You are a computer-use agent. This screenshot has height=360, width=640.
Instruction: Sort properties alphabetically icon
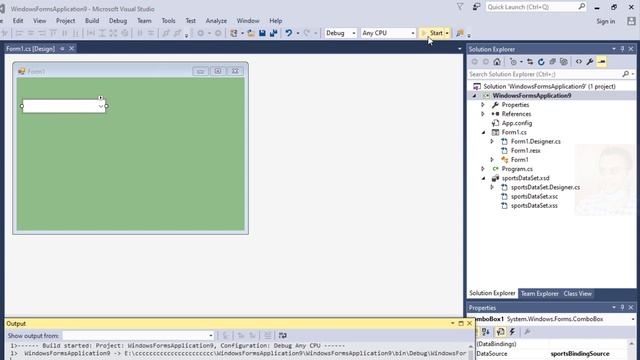486,332
